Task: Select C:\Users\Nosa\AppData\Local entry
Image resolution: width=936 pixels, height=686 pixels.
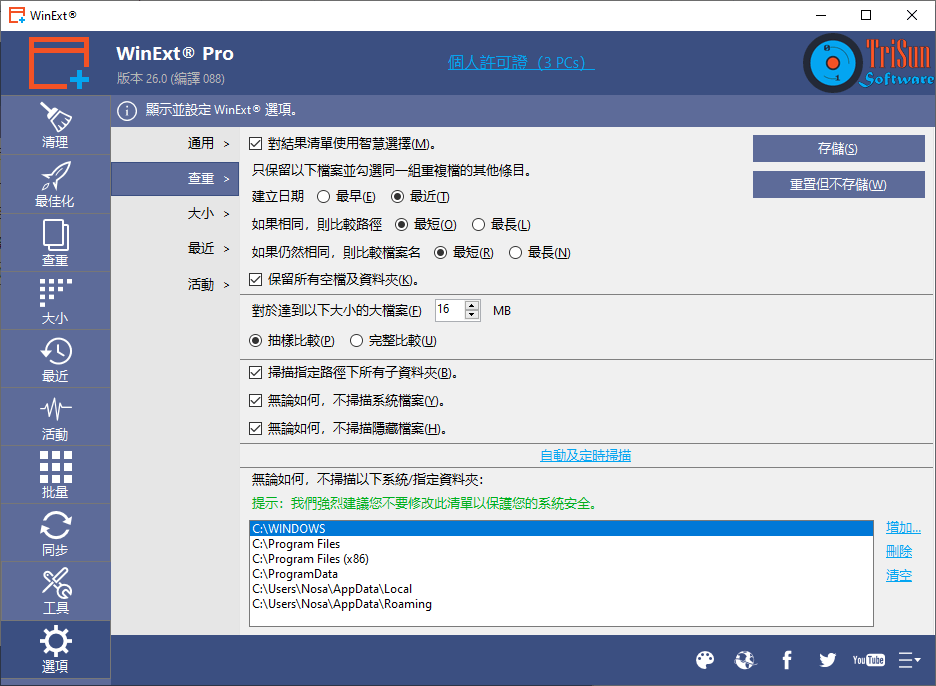Action: (561, 589)
